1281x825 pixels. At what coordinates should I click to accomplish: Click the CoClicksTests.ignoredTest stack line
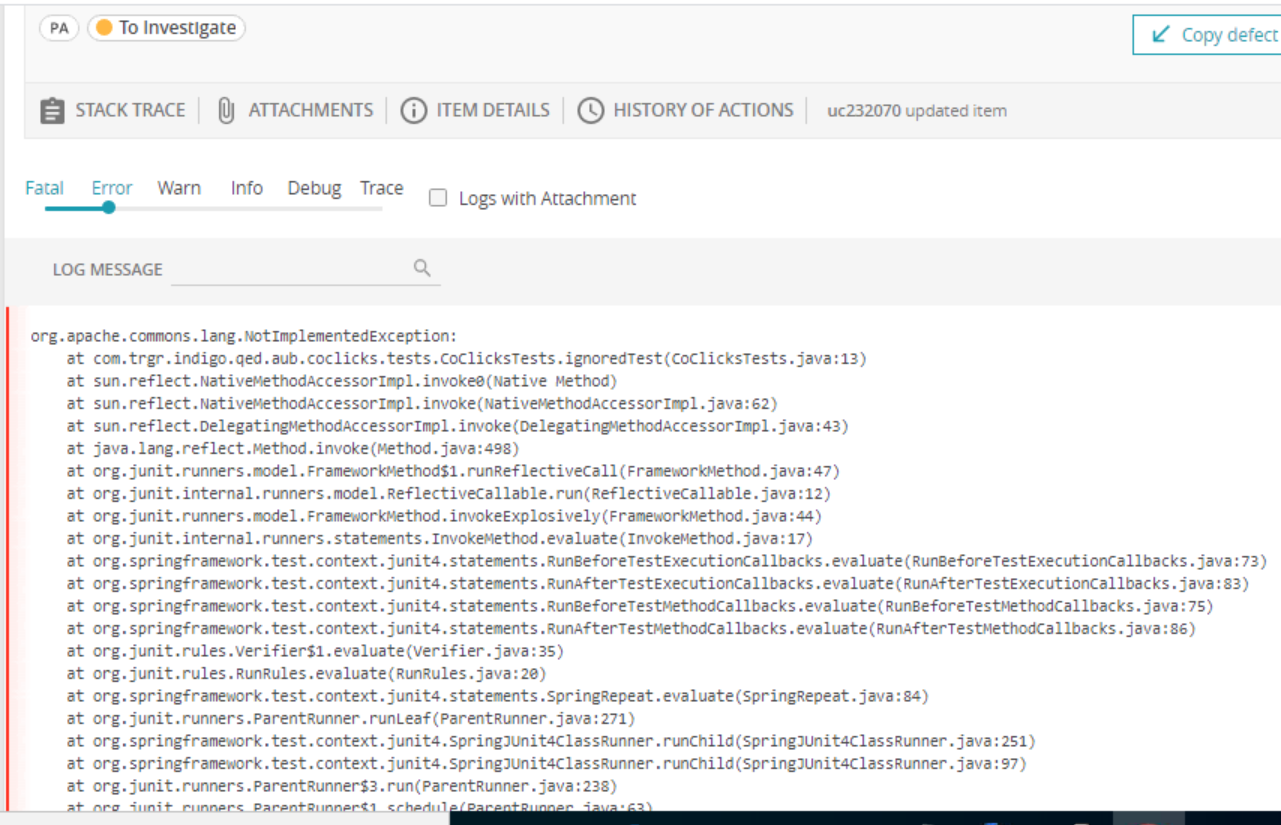click(466, 358)
